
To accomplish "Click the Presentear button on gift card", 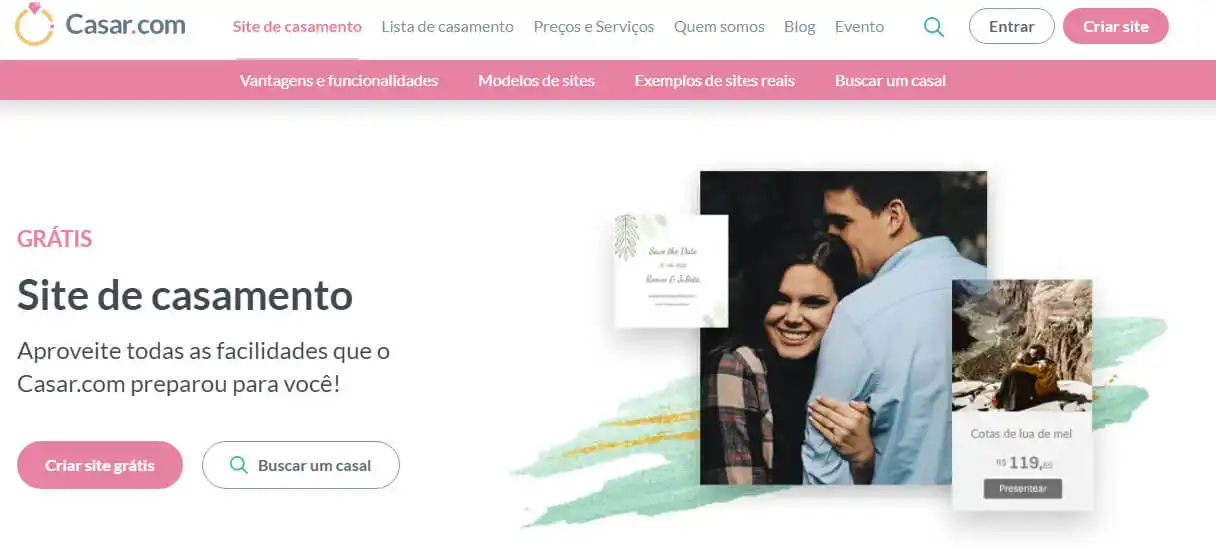I will 1022,488.
